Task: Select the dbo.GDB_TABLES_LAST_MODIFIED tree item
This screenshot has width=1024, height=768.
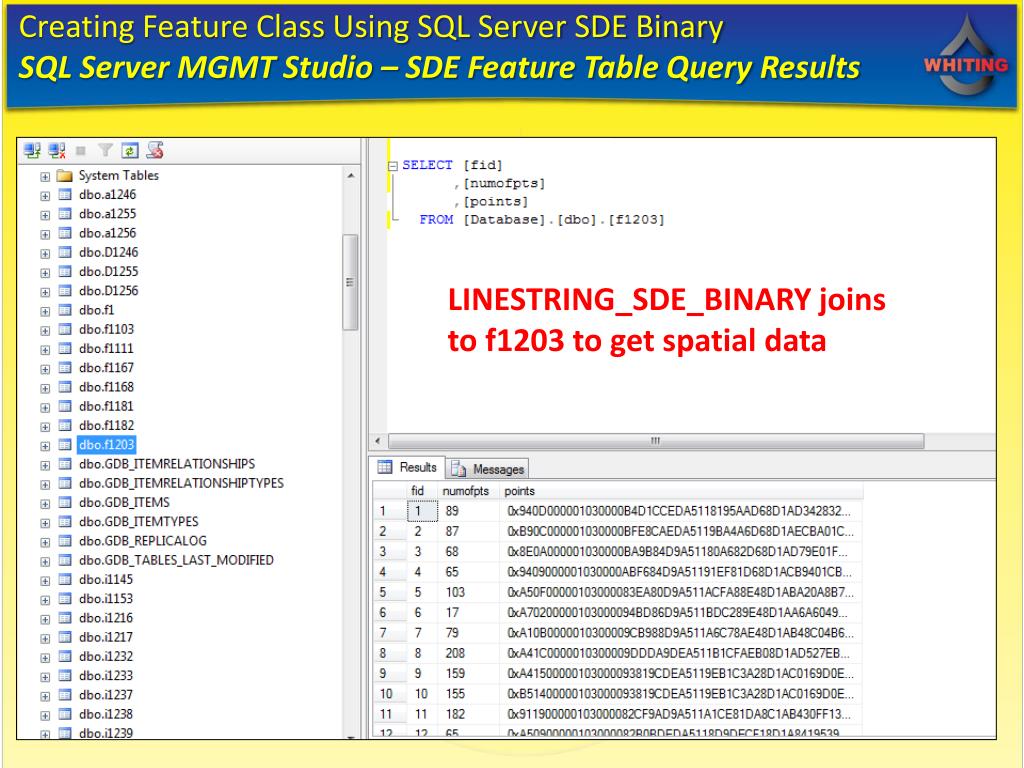Action: click(x=176, y=560)
